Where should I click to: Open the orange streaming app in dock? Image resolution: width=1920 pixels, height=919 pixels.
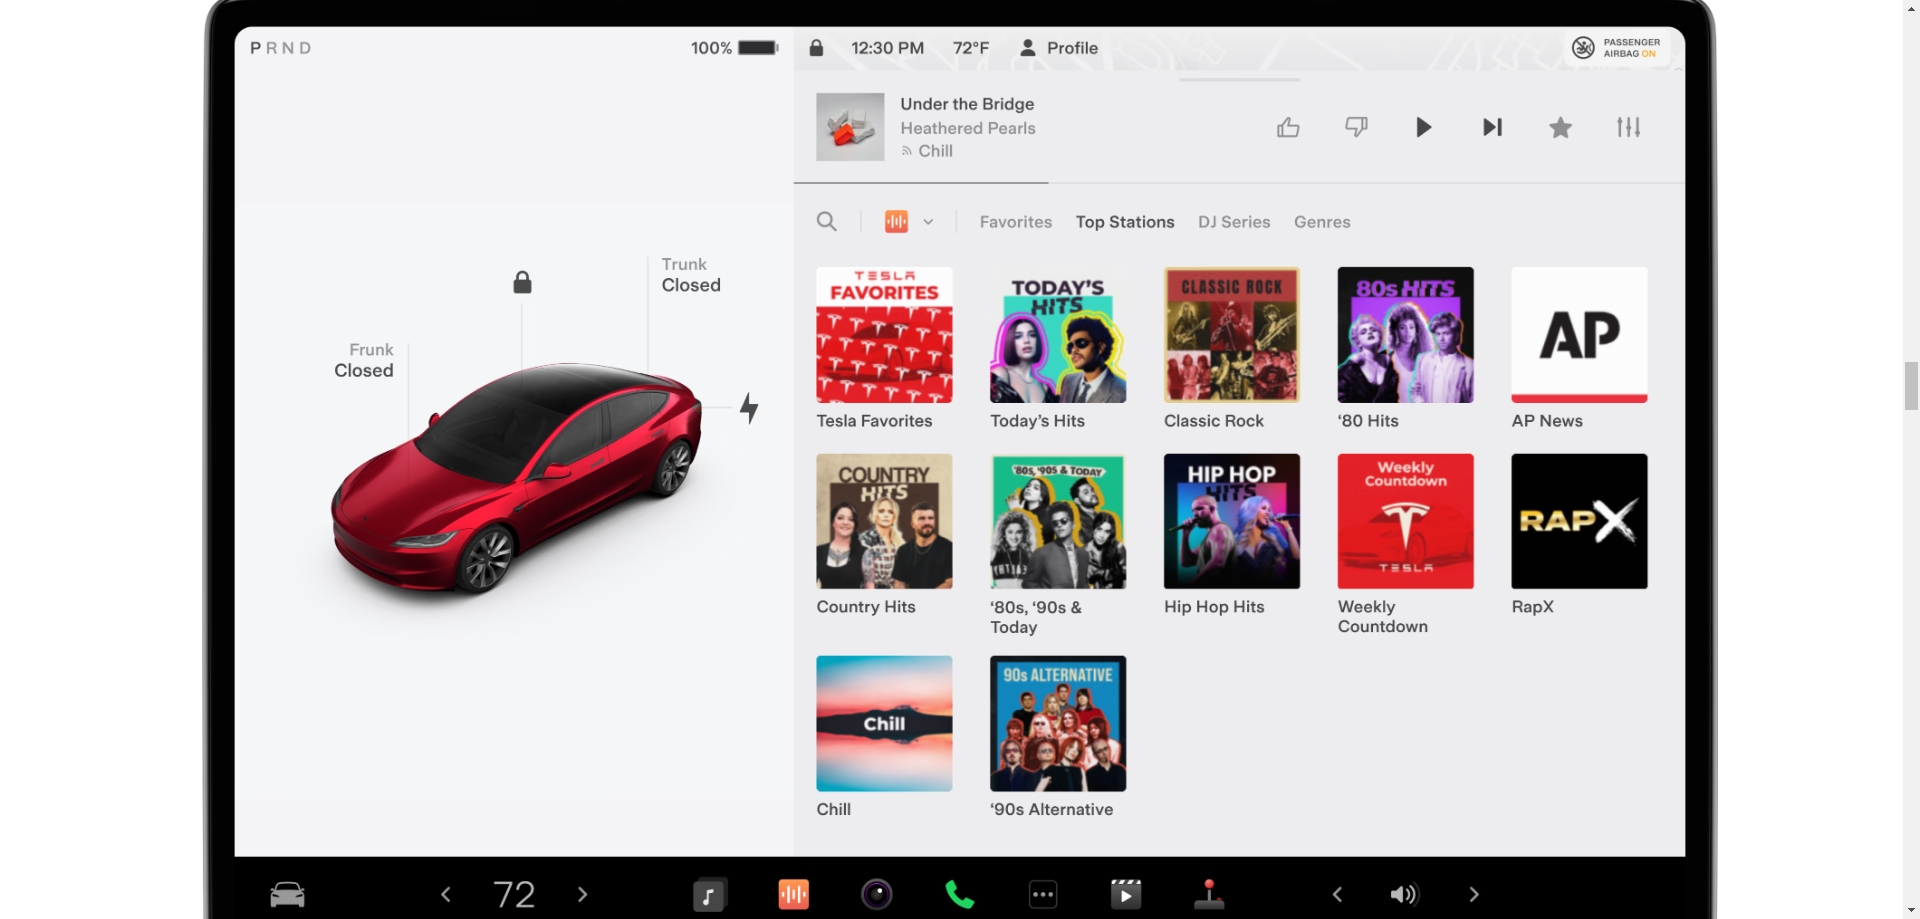[793, 894]
